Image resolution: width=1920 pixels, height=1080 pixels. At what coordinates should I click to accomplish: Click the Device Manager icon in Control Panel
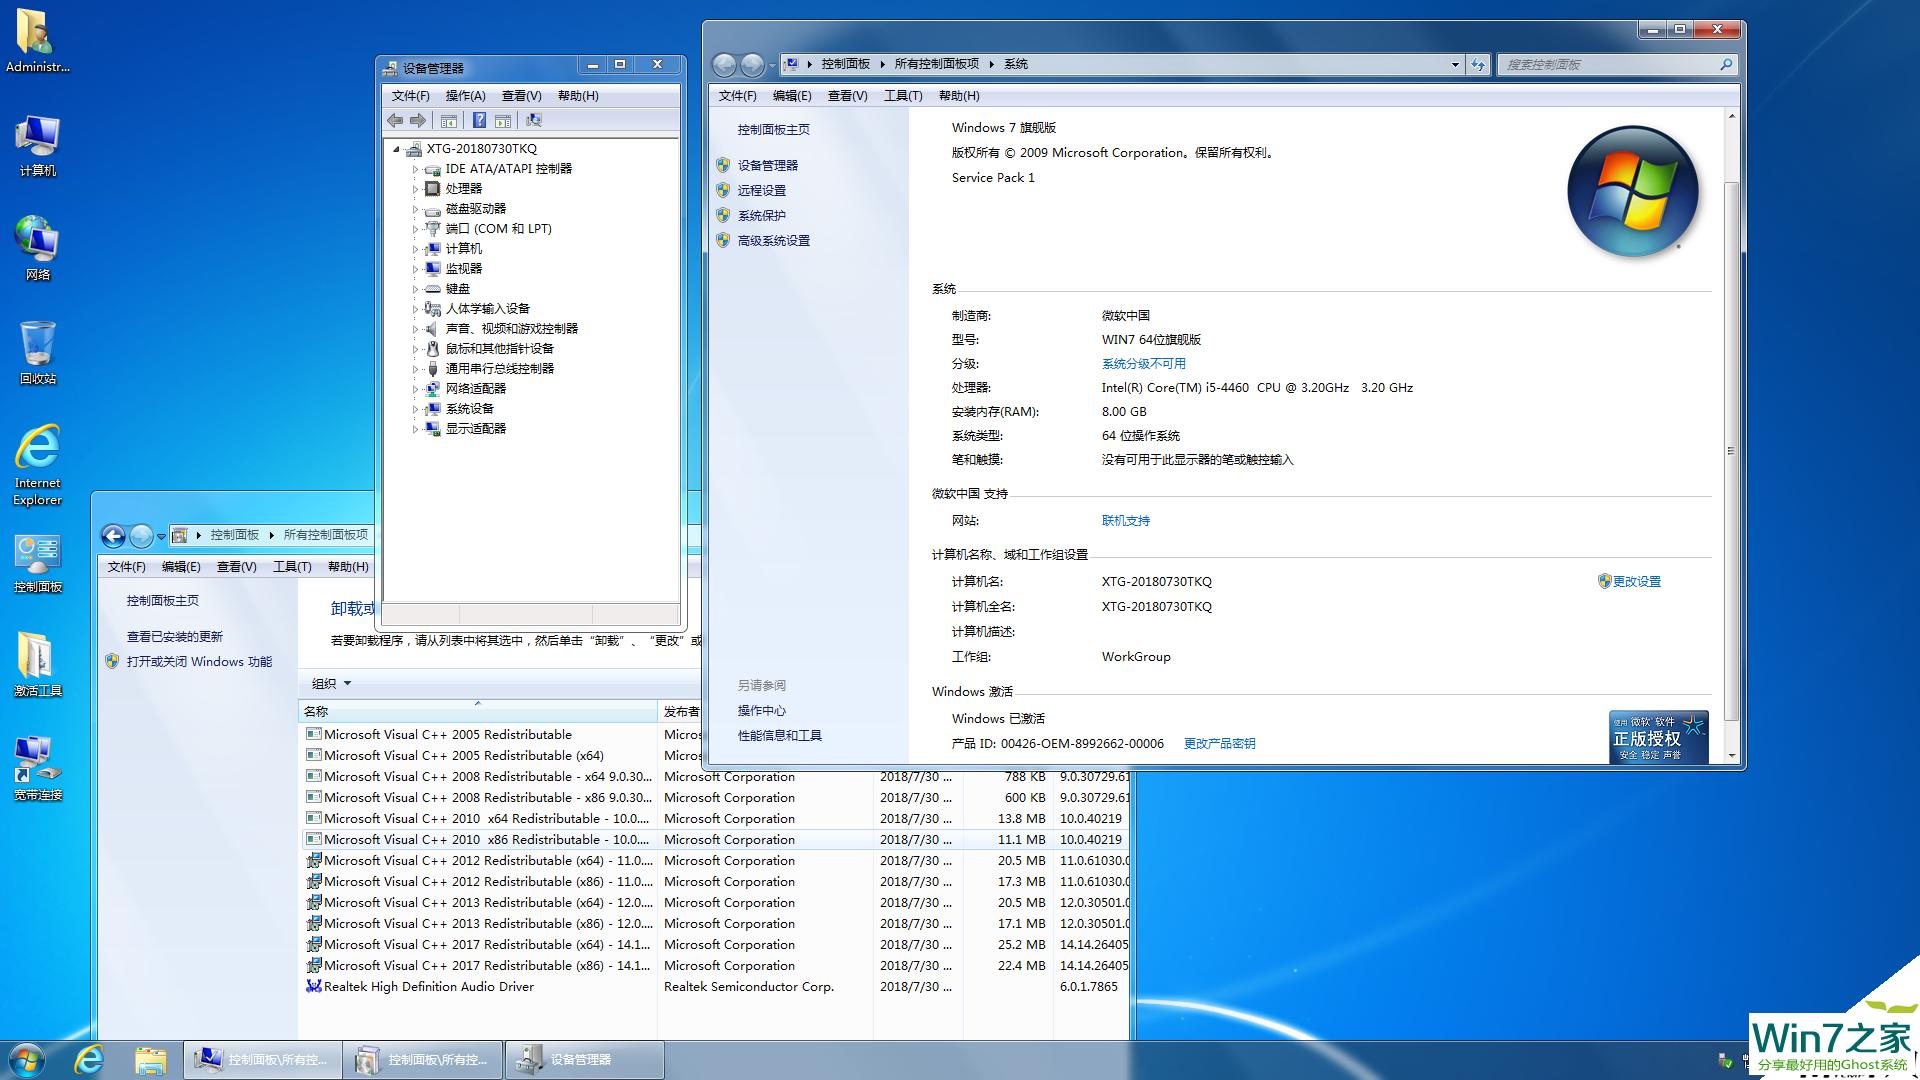pos(771,165)
